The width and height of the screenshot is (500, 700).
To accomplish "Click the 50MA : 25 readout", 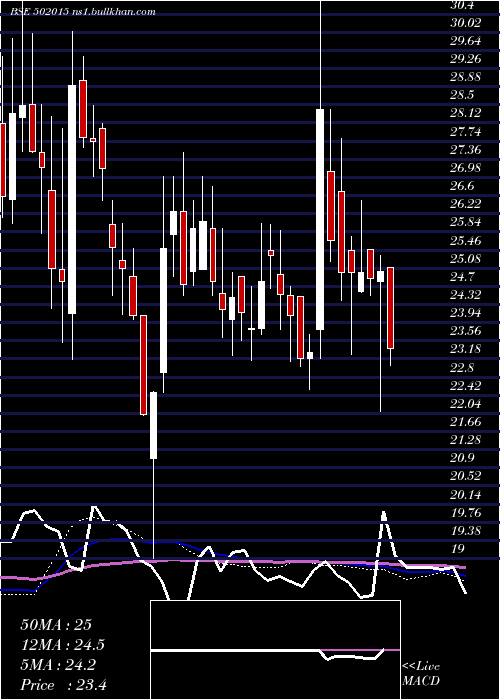I will pos(56,625).
